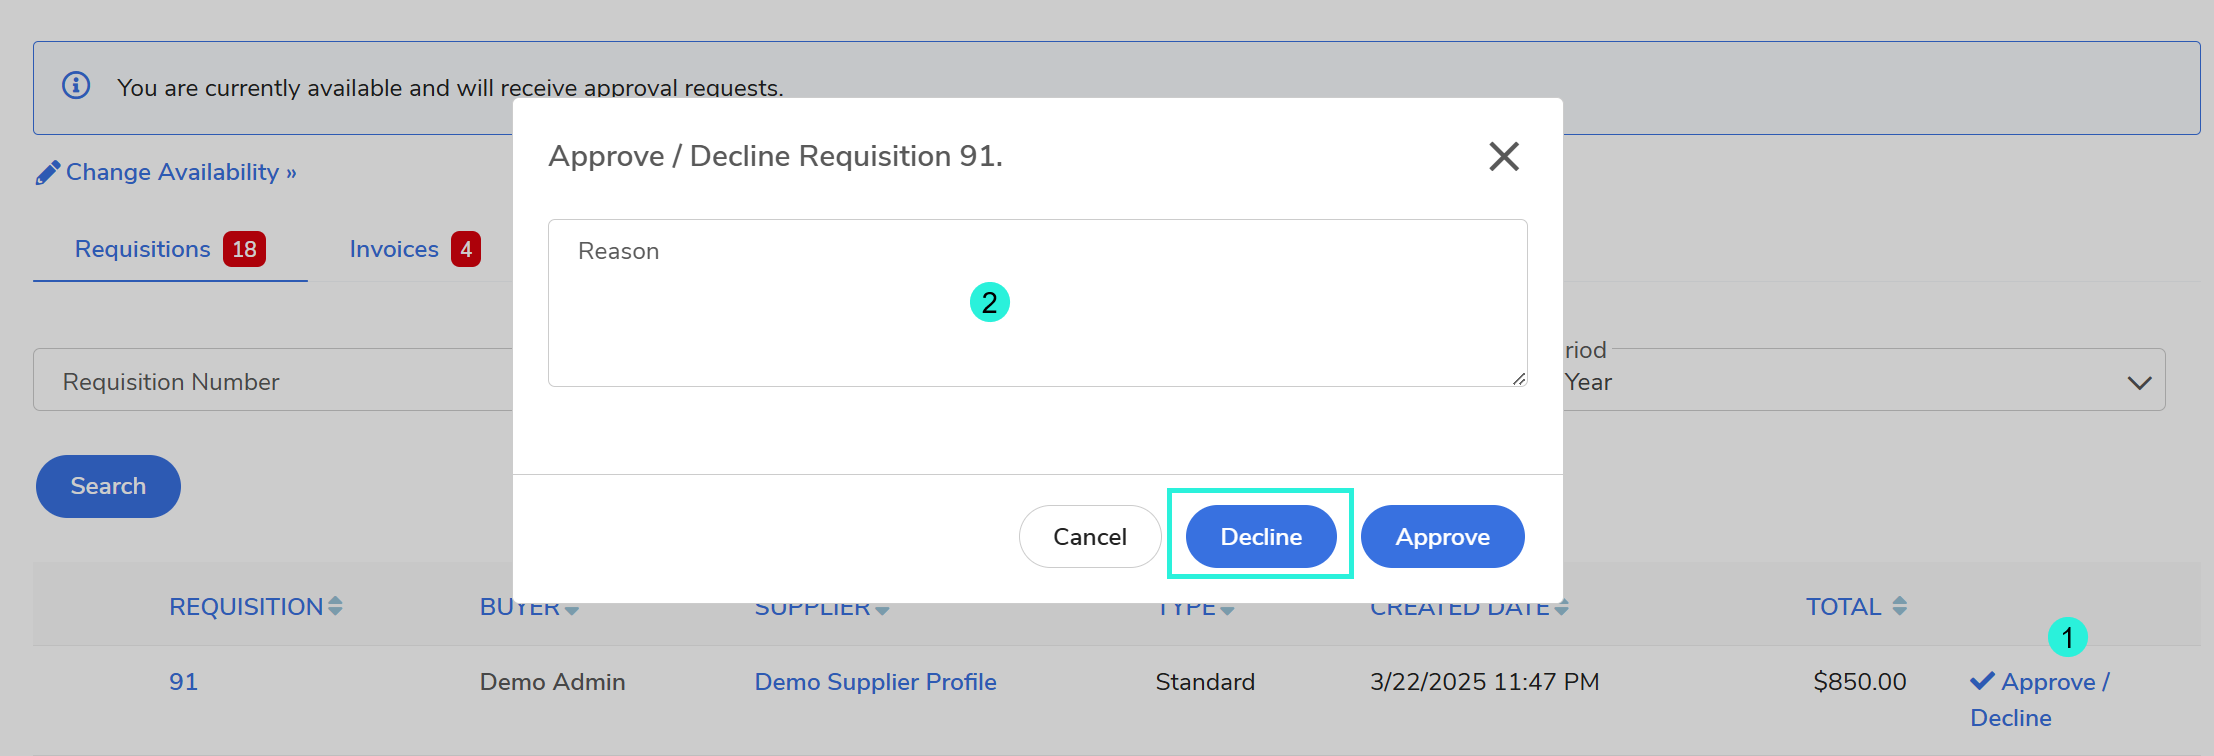Open requisition 91 link in table

pyautogui.click(x=183, y=682)
